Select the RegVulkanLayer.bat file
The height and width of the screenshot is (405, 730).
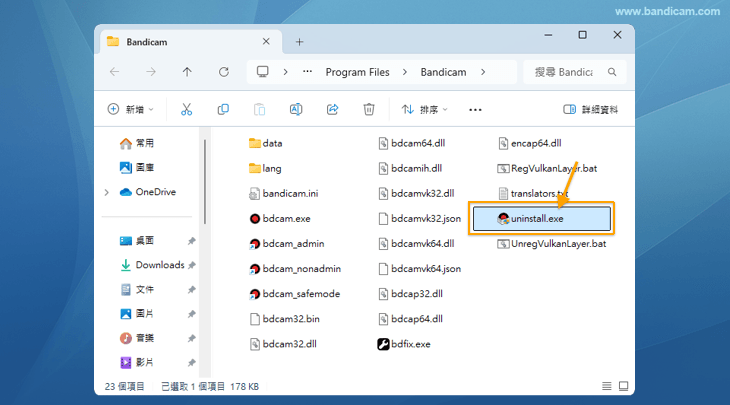pyautogui.click(x=547, y=169)
